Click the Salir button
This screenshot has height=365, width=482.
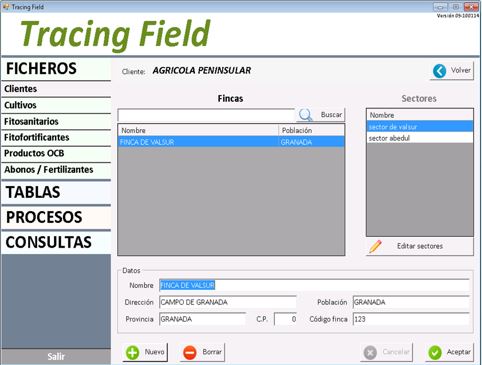click(x=56, y=357)
